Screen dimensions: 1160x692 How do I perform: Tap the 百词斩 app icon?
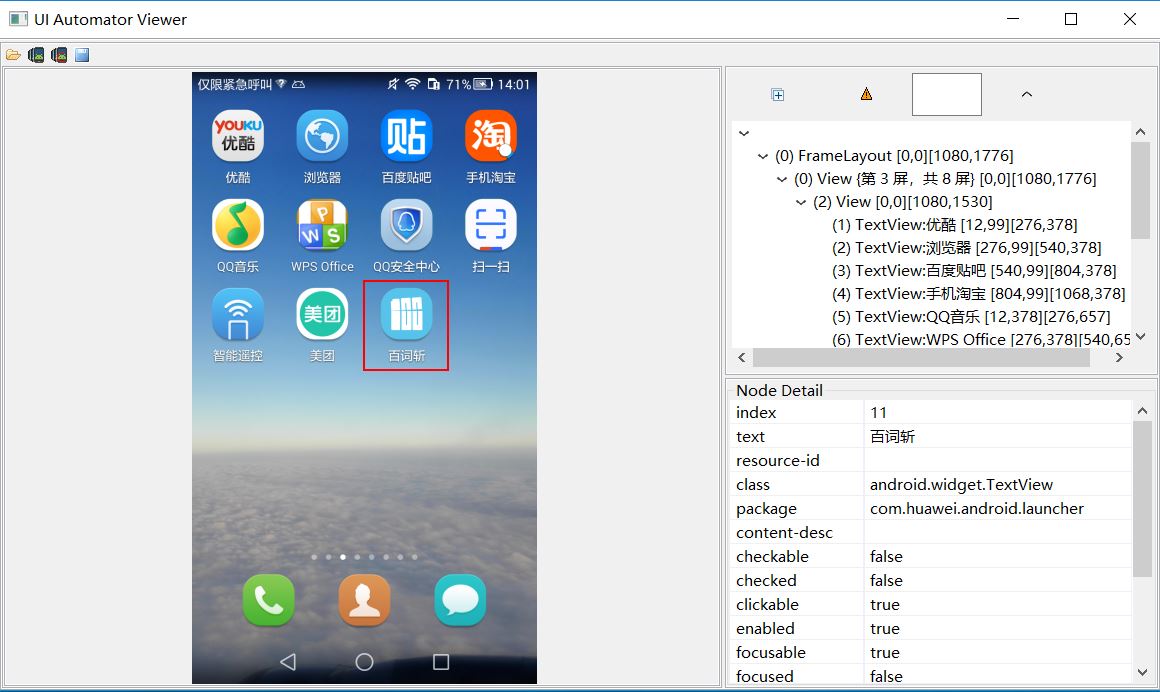(x=406, y=315)
